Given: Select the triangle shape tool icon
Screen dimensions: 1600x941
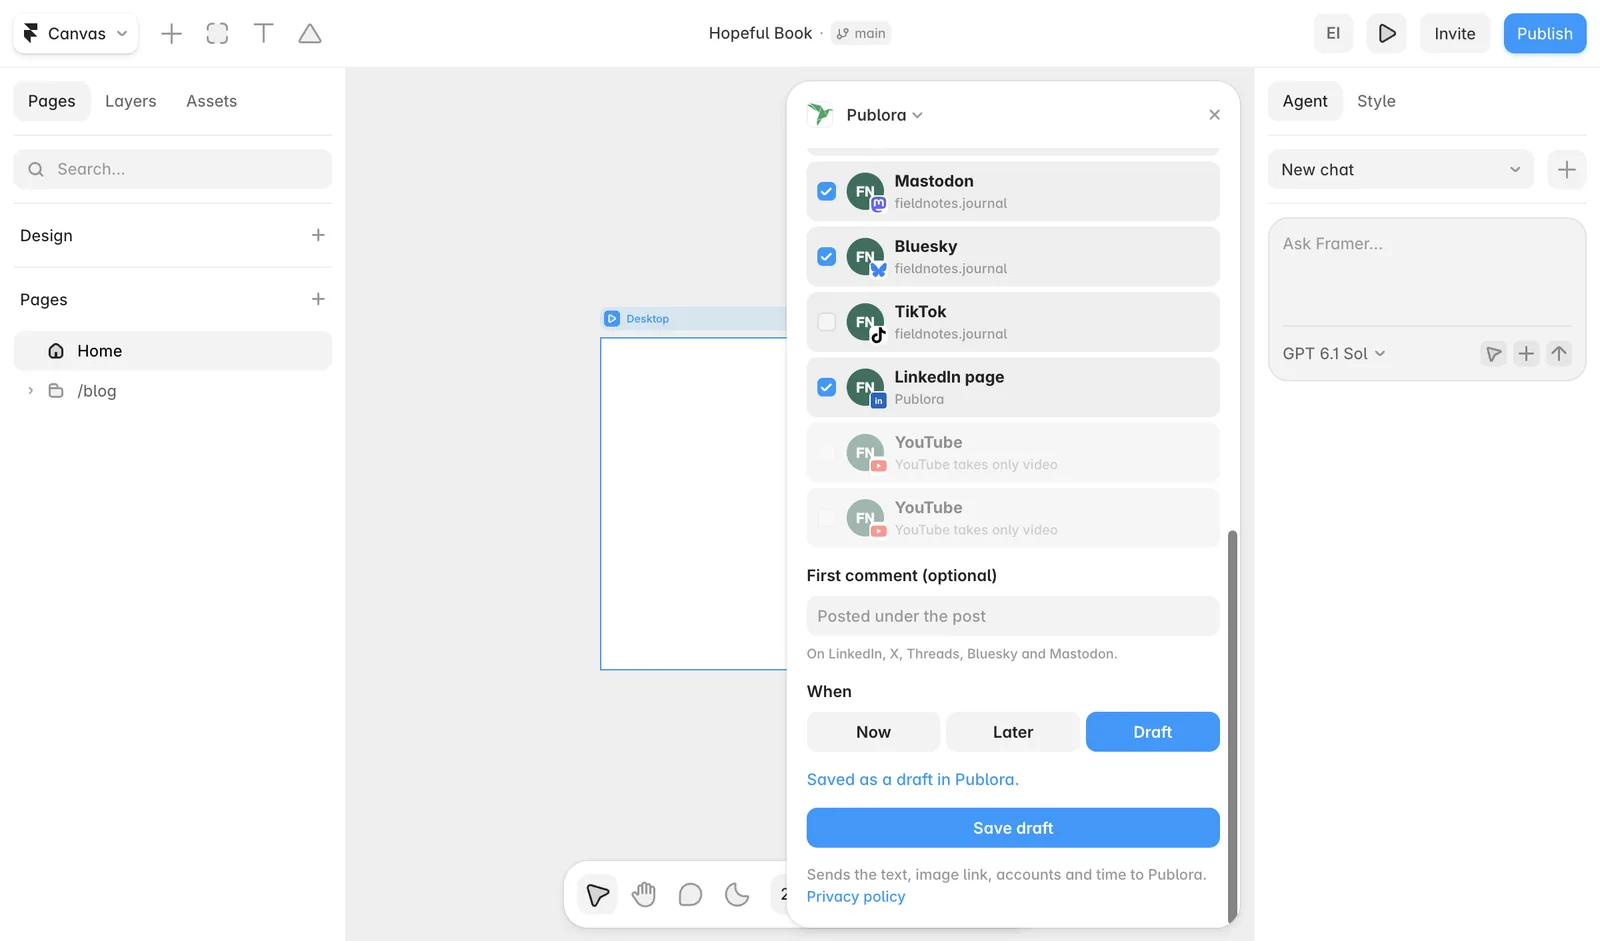Looking at the screenshot, I should (x=310, y=34).
